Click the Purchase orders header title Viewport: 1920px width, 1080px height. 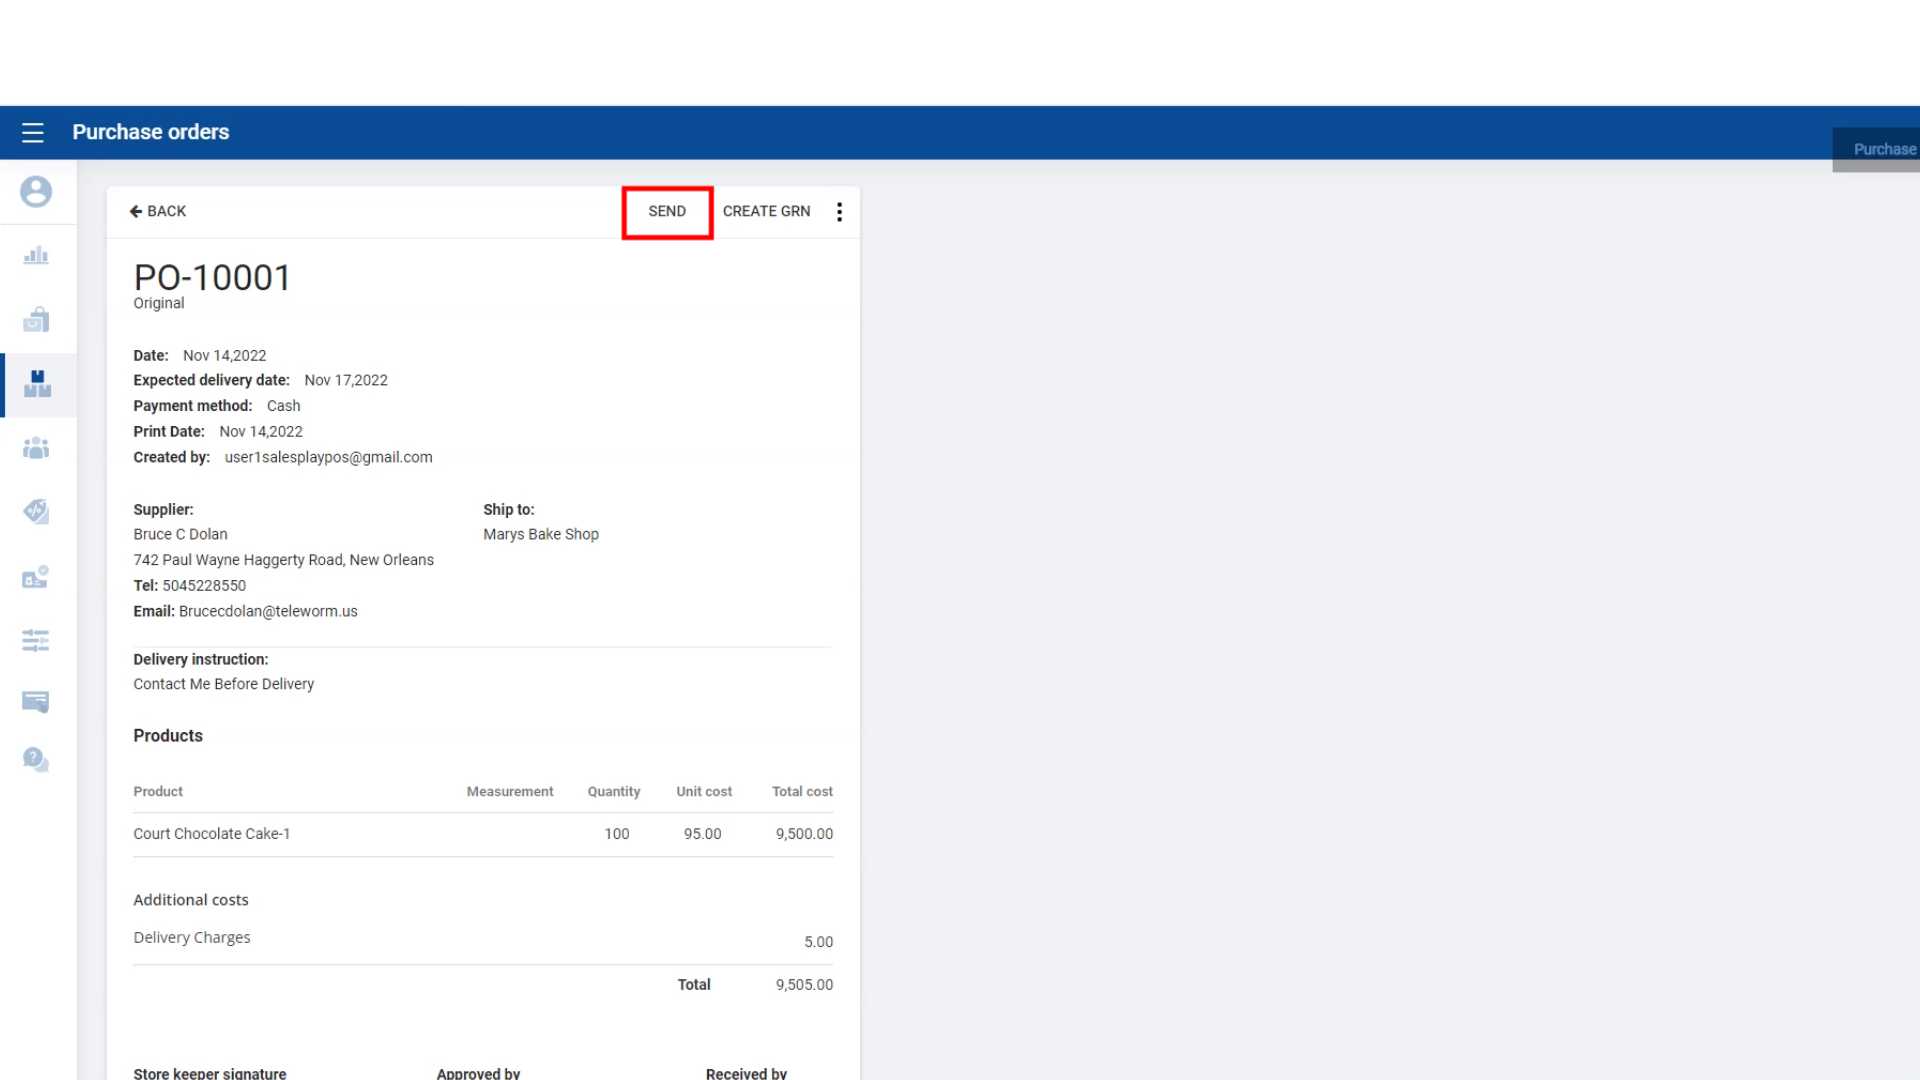pos(151,132)
